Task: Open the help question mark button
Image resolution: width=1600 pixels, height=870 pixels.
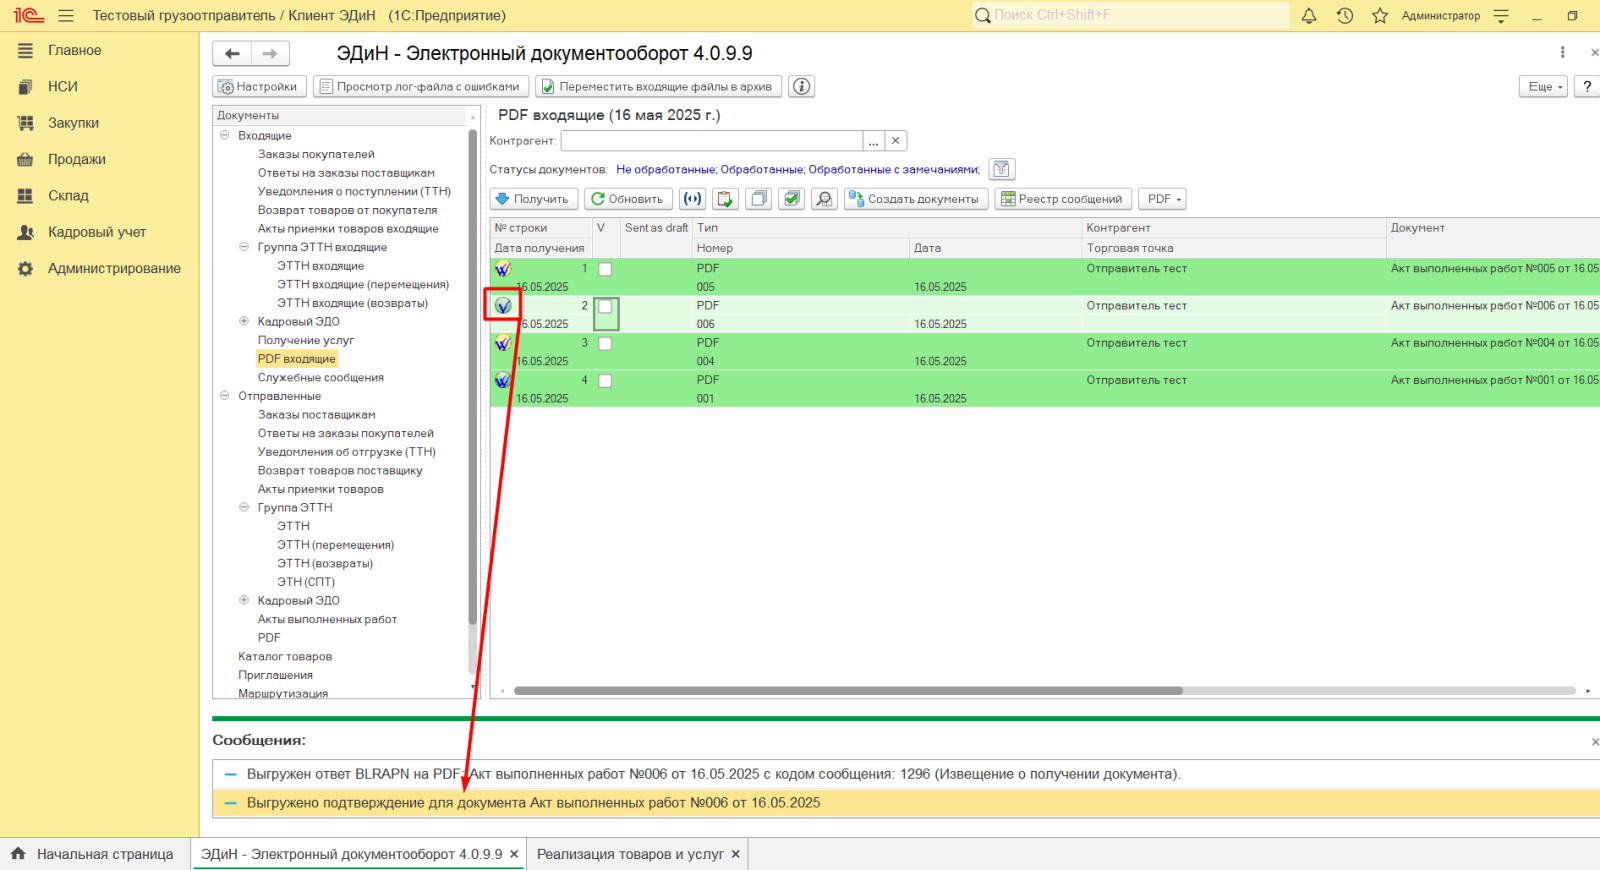Action: point(1587,87)
